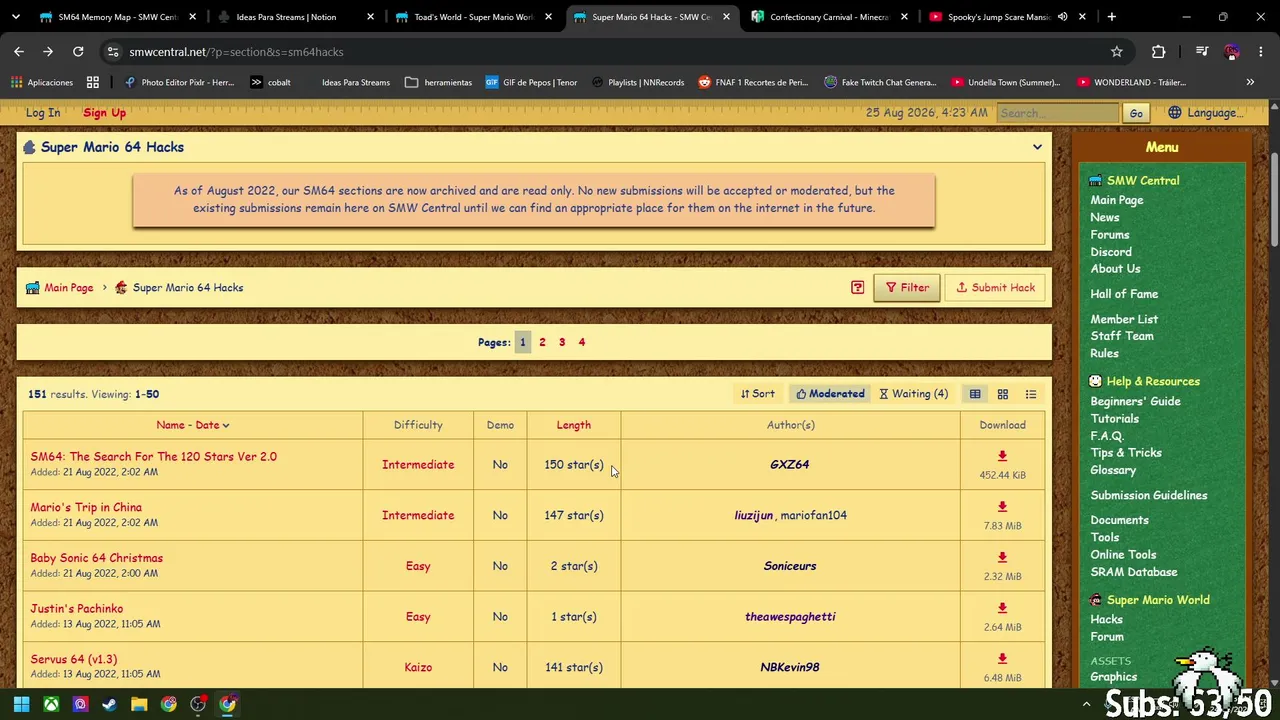Screen dimensions: 1280x720
Task: Bookmark this page with the star icon
Action: click(1117, 52)
